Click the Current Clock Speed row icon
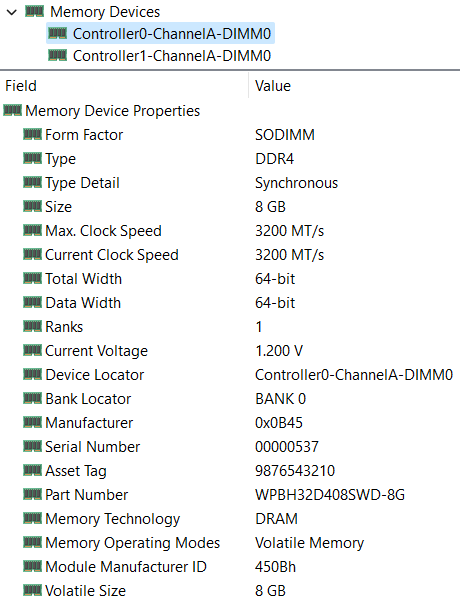The image size is (460, 602). pyautogui.click(x=32, y=254)
